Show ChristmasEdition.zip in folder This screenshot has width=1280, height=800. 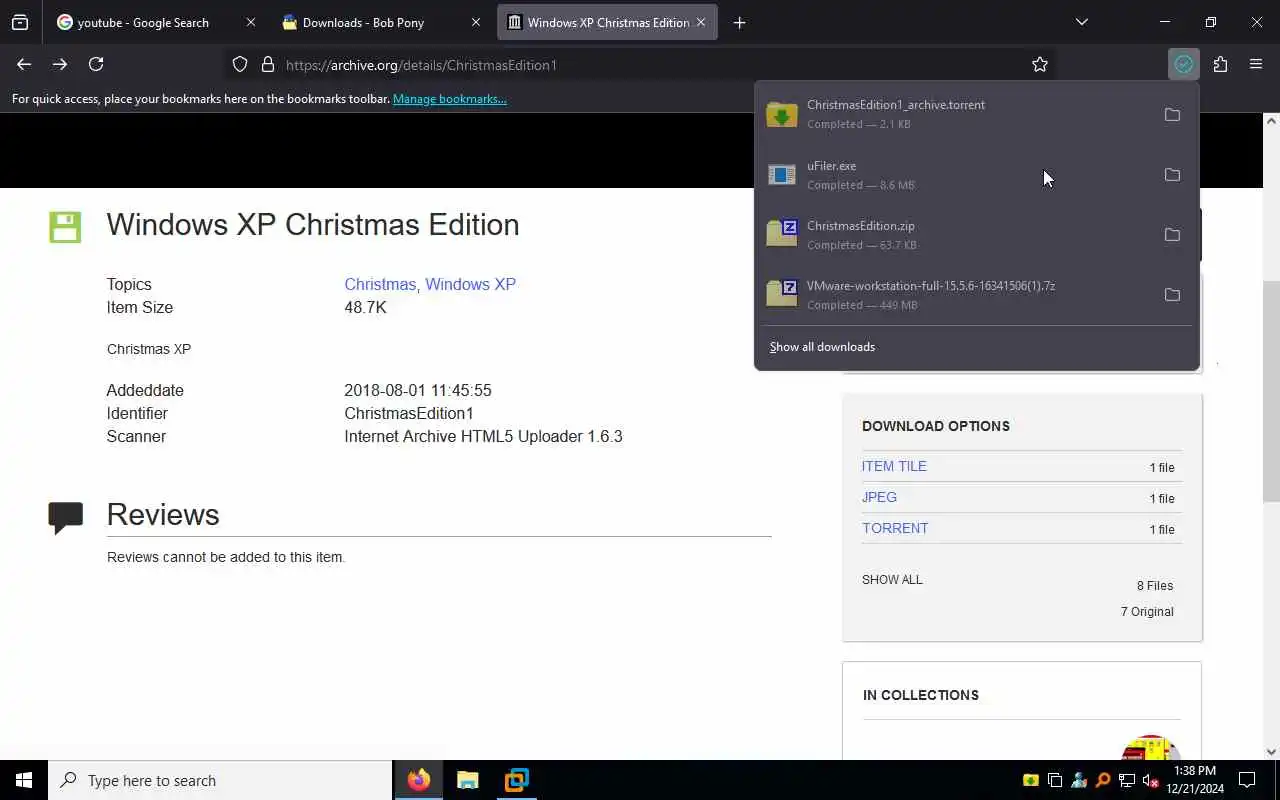[x=1172, y=234]
